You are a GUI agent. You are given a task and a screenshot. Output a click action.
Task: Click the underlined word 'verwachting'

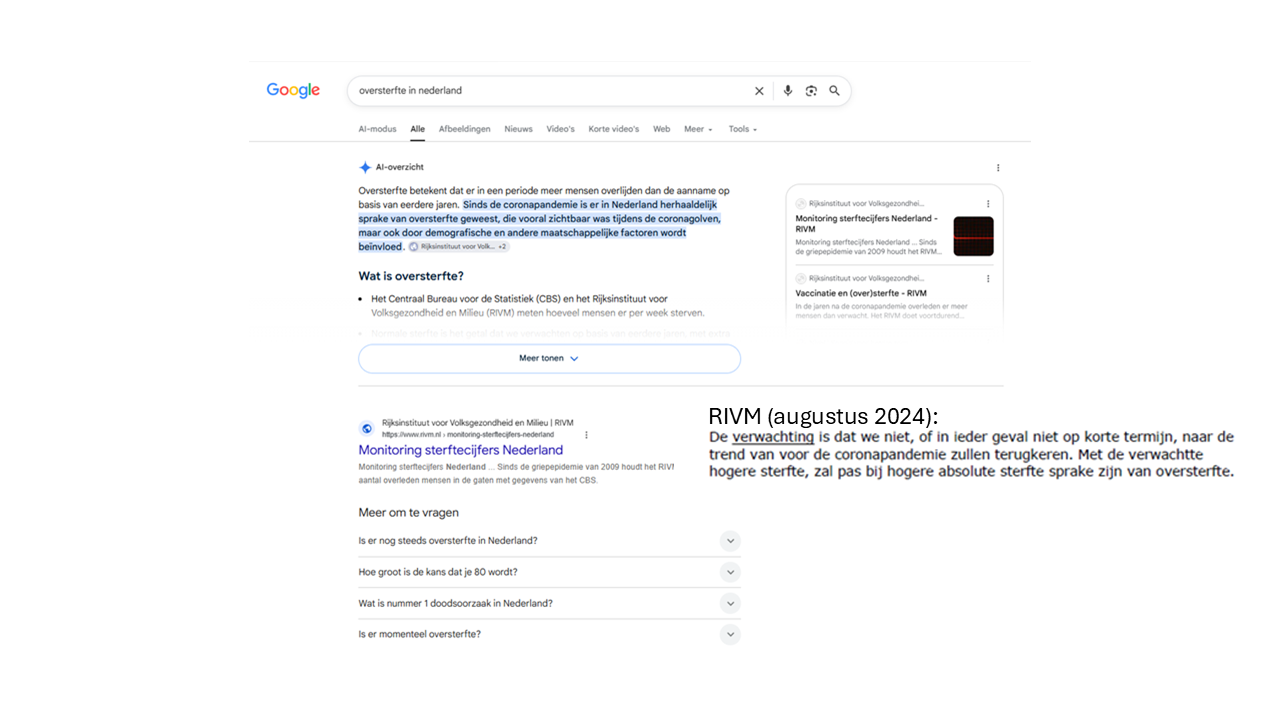pos(773,437)
